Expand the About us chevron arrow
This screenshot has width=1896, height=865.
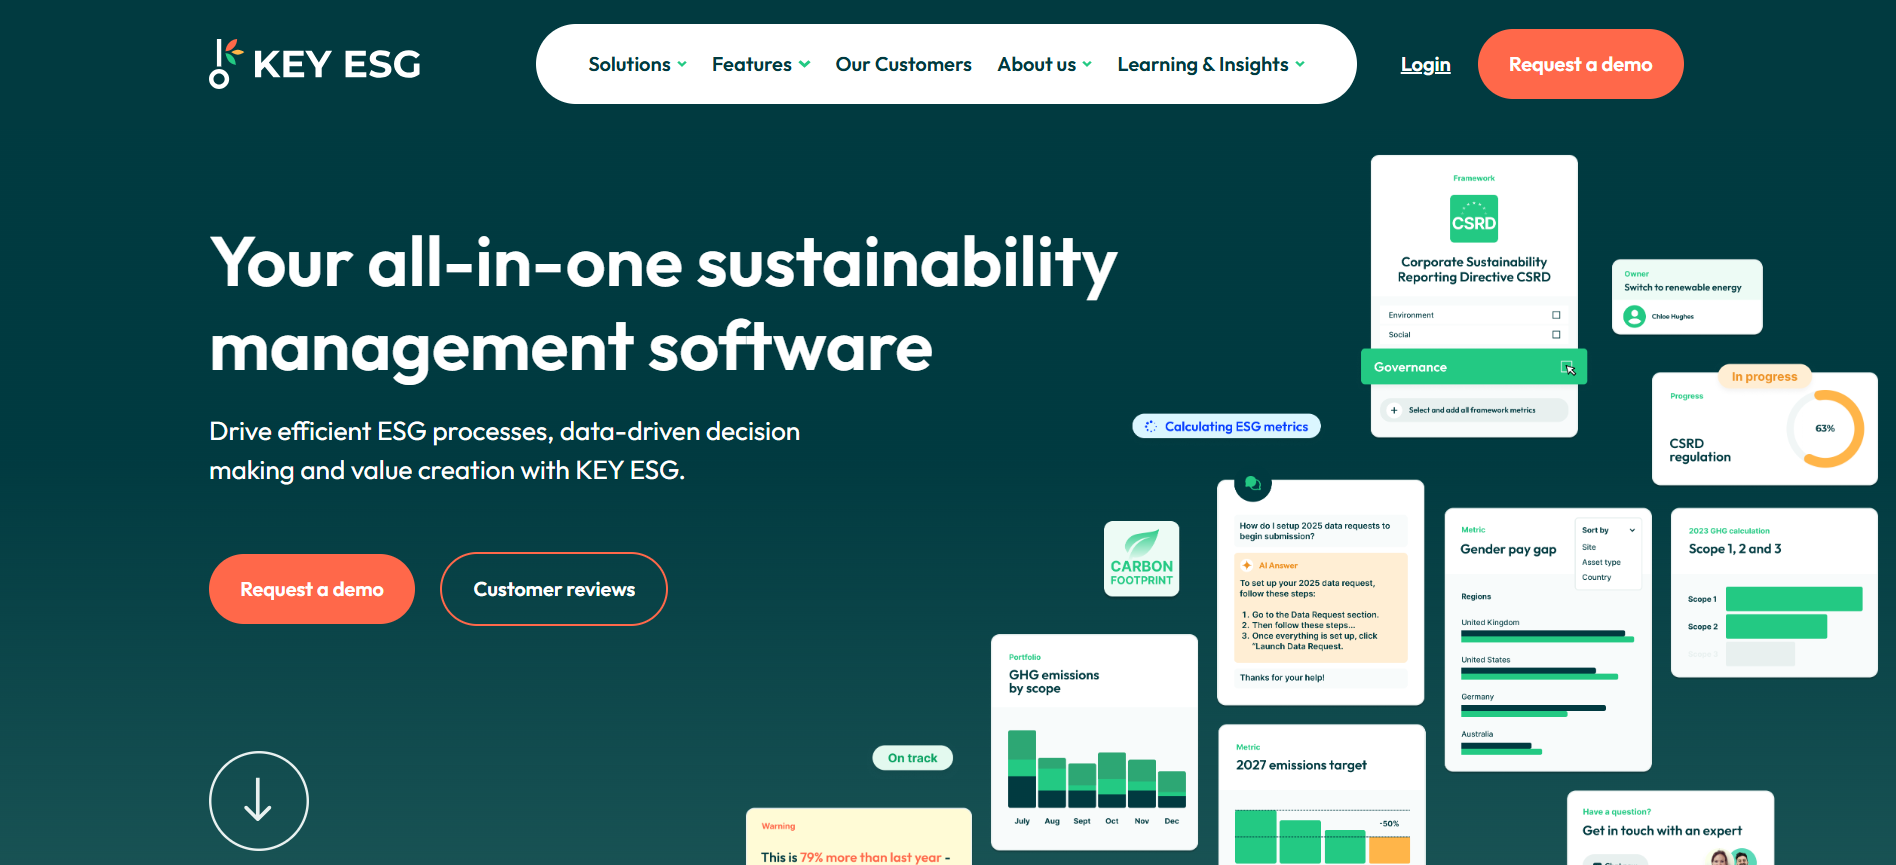1087,64
